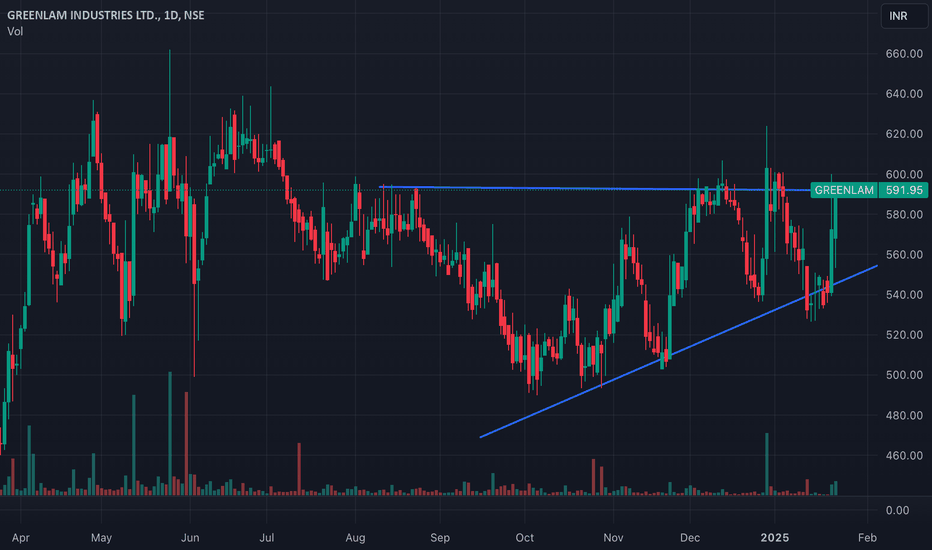Select the rising blue support trendline
The width and height of the screenshot is (932, 550).
pyautogui.click(x=678, y=351)
